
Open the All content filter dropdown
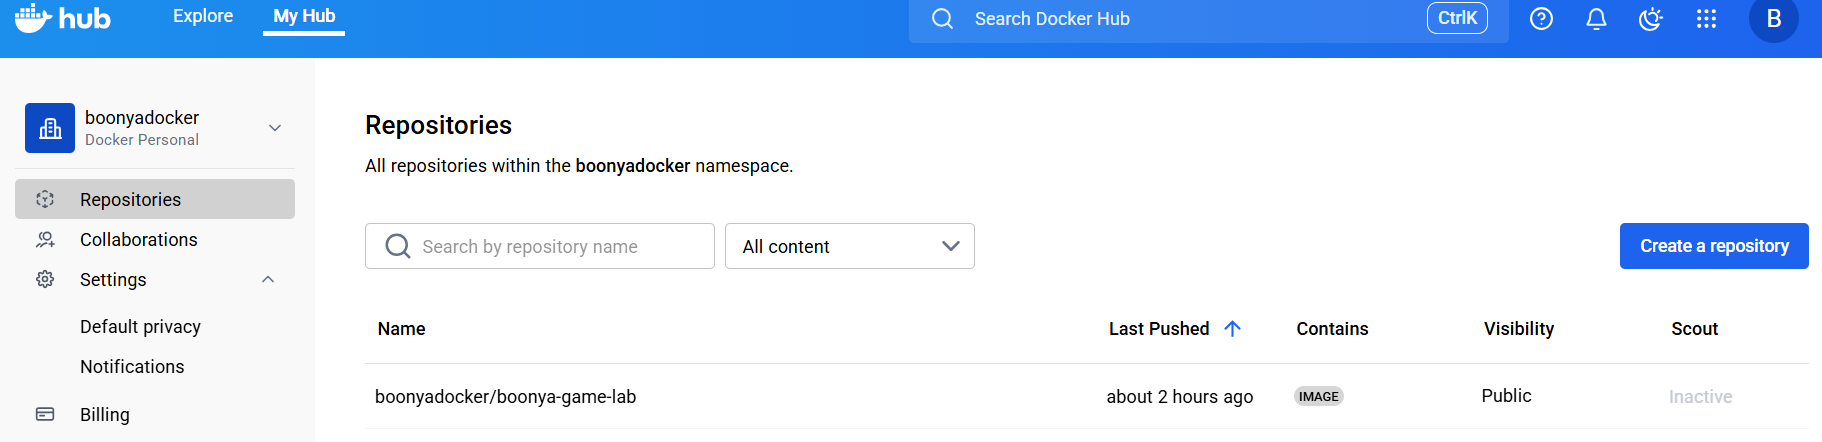[x=850, y=246]
